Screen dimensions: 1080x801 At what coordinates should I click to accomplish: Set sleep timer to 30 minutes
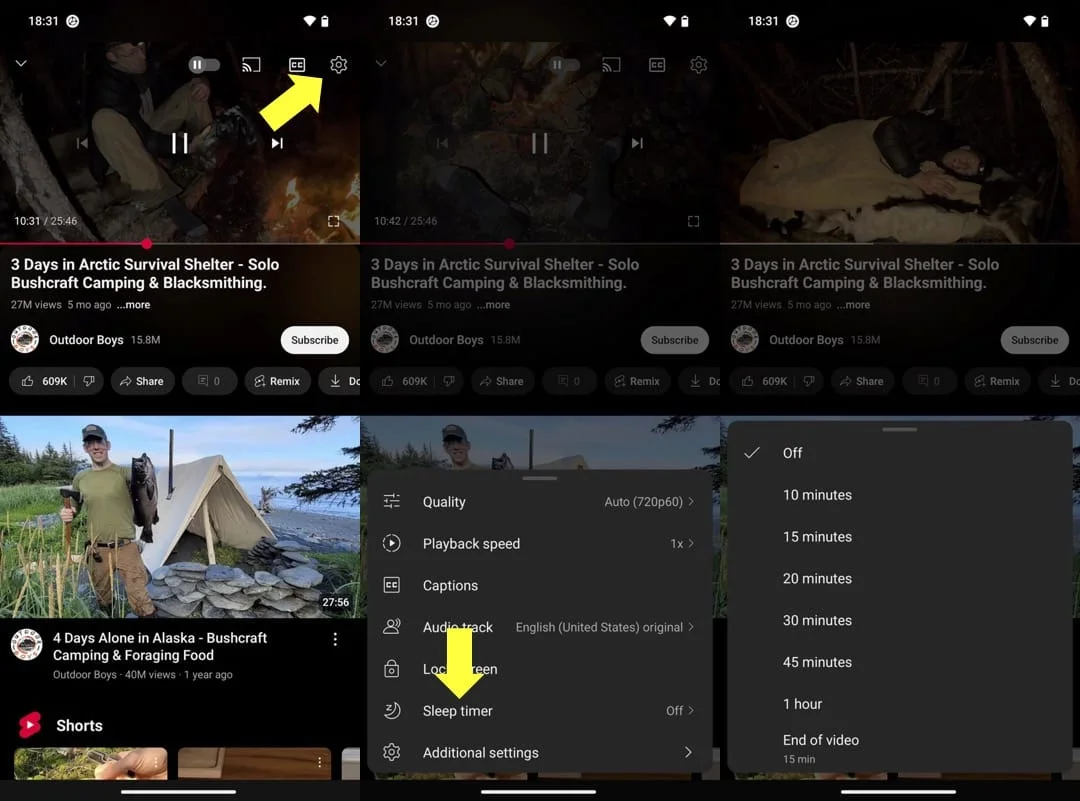pos(900,620)
